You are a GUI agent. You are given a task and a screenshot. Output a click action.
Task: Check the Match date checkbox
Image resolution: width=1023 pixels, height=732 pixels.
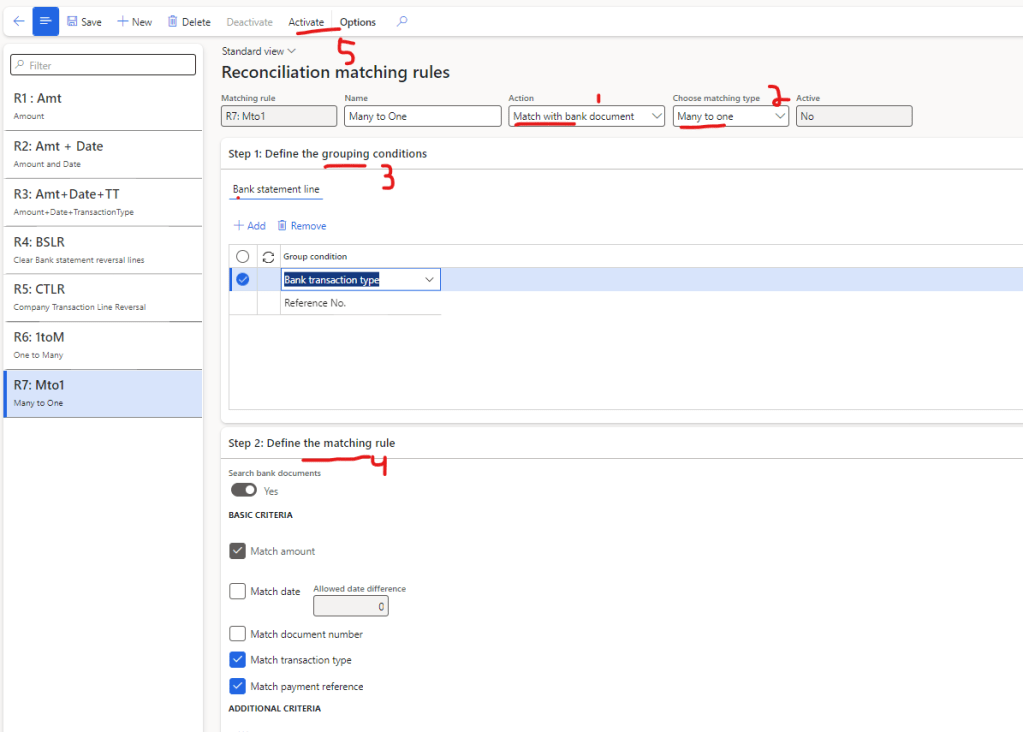tap(238, 591)
